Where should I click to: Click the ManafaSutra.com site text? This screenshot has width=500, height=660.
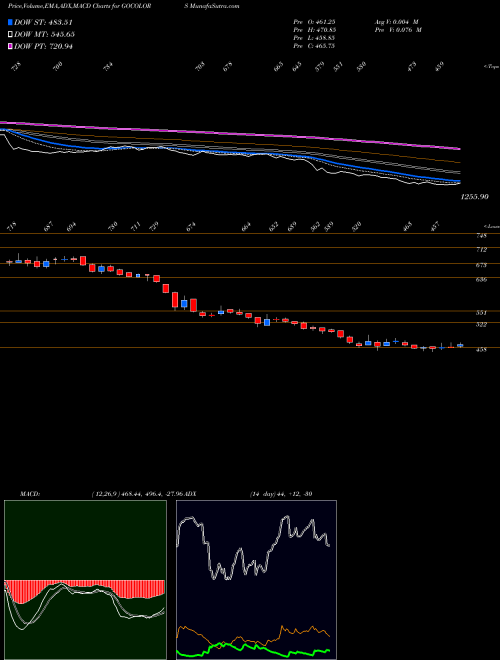[x=212, y=6]
